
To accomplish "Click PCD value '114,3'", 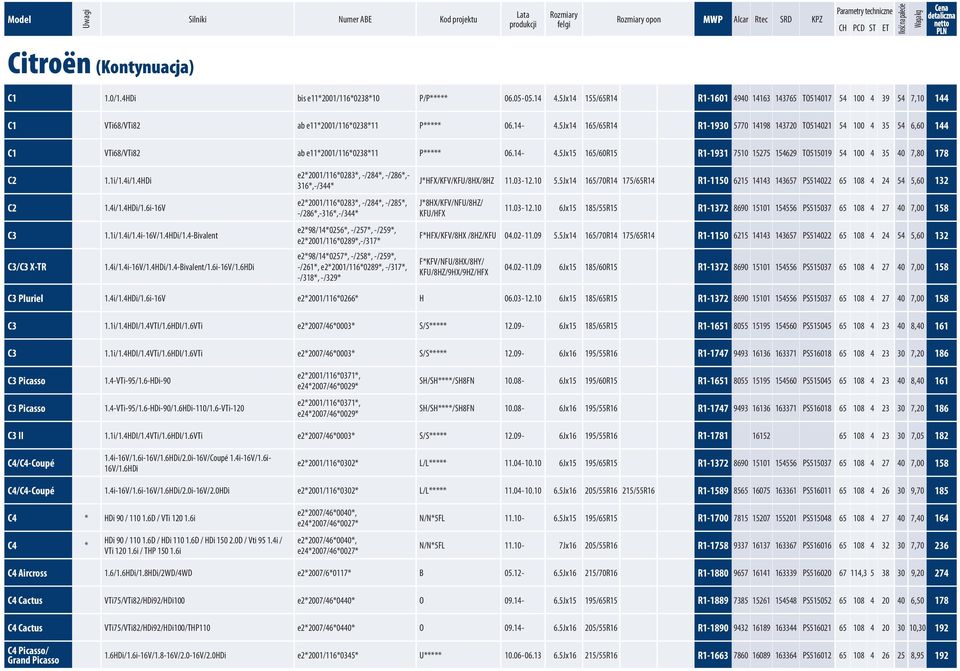I will (859, 573).
